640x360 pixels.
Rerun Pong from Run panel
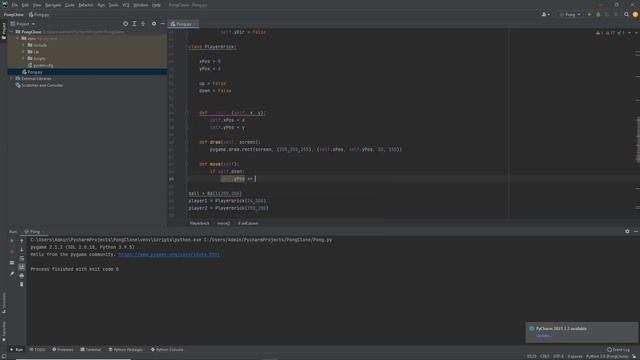[x=12, y=241]
